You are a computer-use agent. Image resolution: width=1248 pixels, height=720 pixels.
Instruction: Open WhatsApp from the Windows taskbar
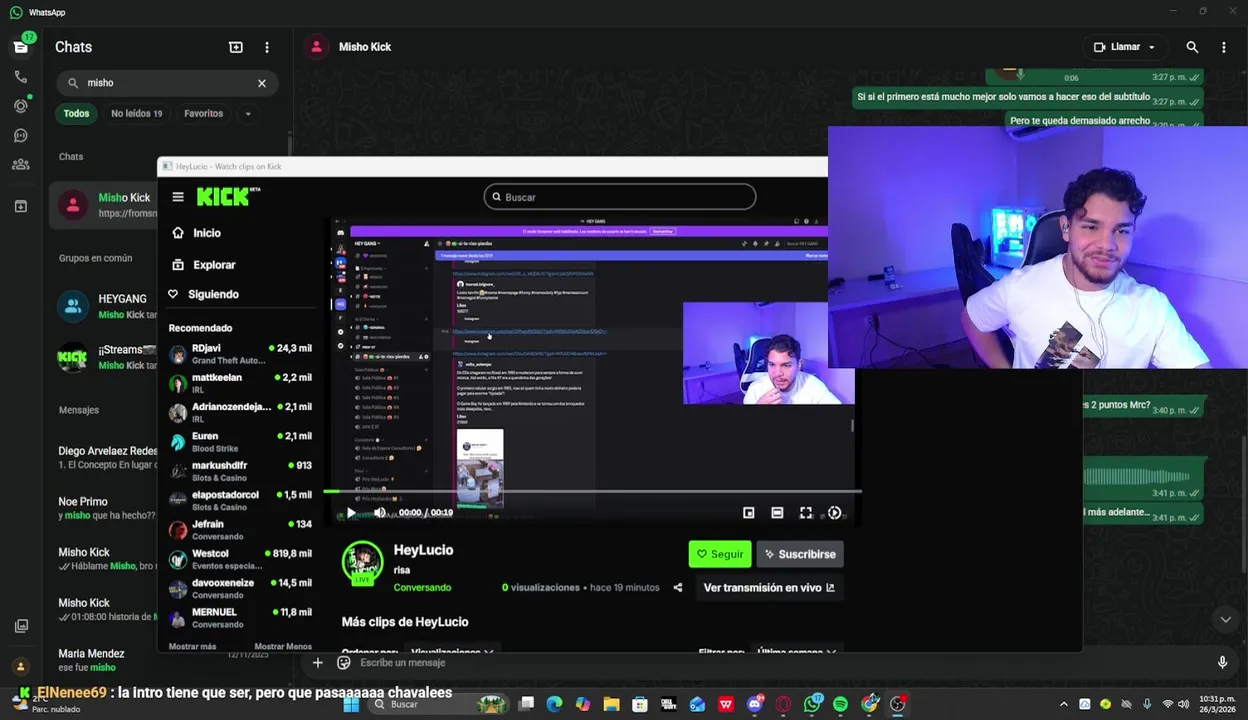[x=812, y=704]
